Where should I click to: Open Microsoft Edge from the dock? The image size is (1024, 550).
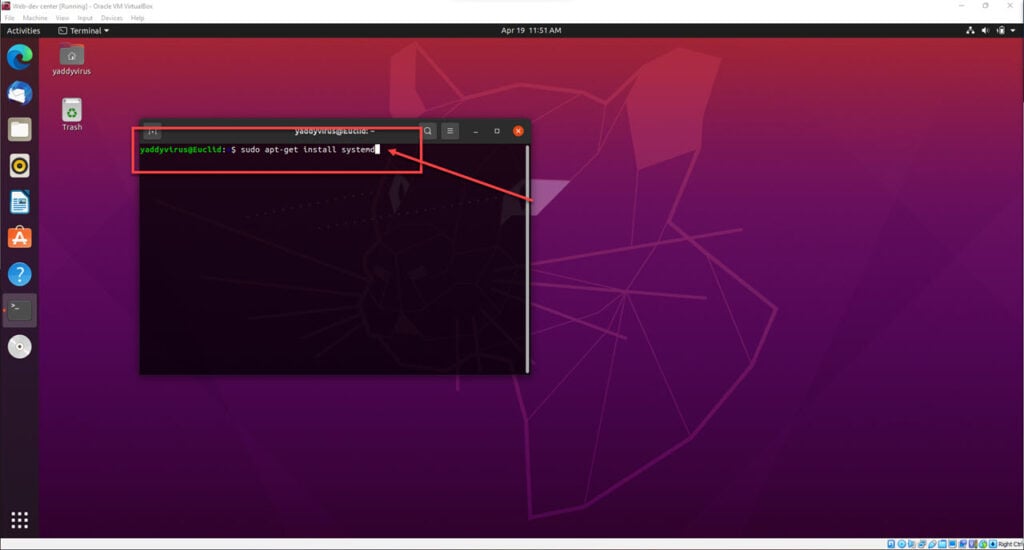click(x=20, y=57)
